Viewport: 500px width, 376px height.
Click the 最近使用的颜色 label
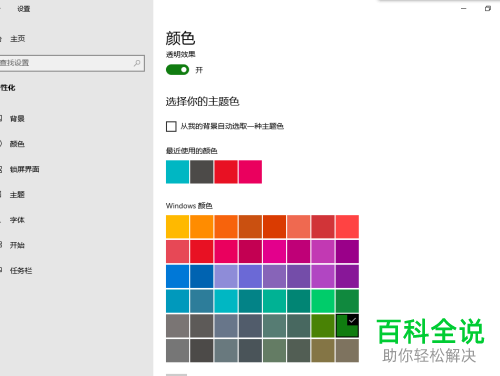tap(192, 151)
